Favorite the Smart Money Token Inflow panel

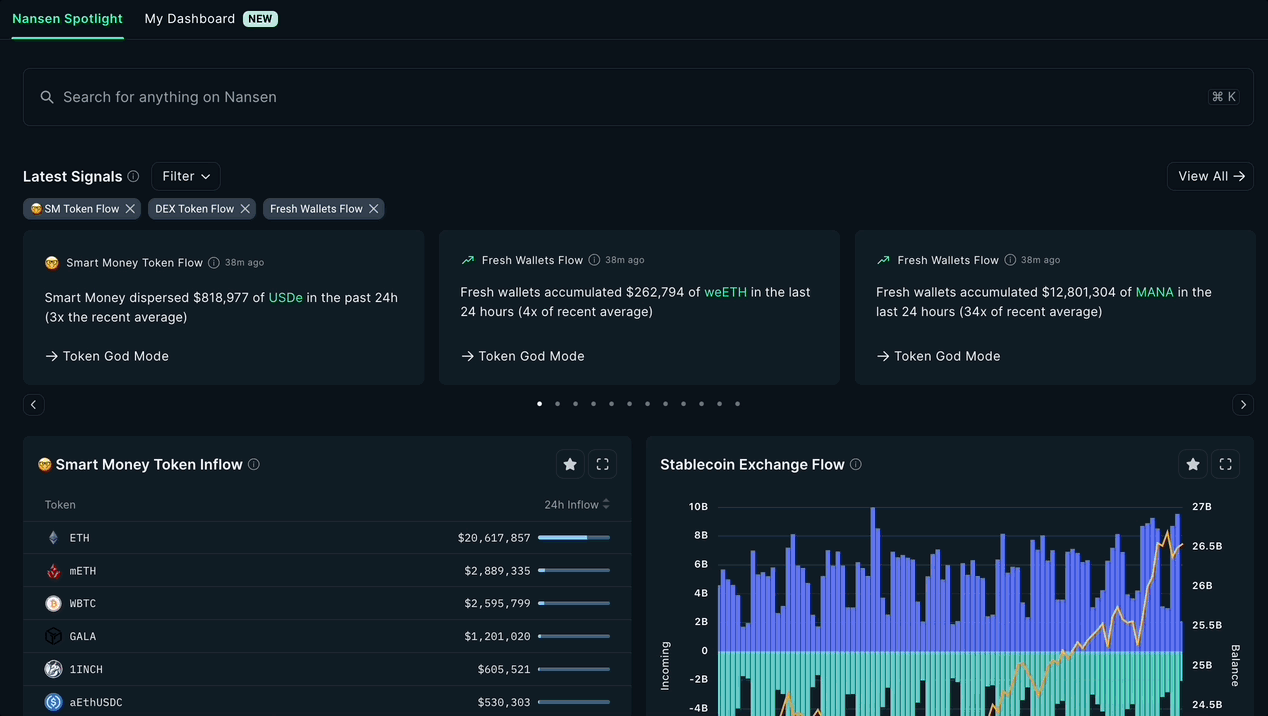(570, 464)
